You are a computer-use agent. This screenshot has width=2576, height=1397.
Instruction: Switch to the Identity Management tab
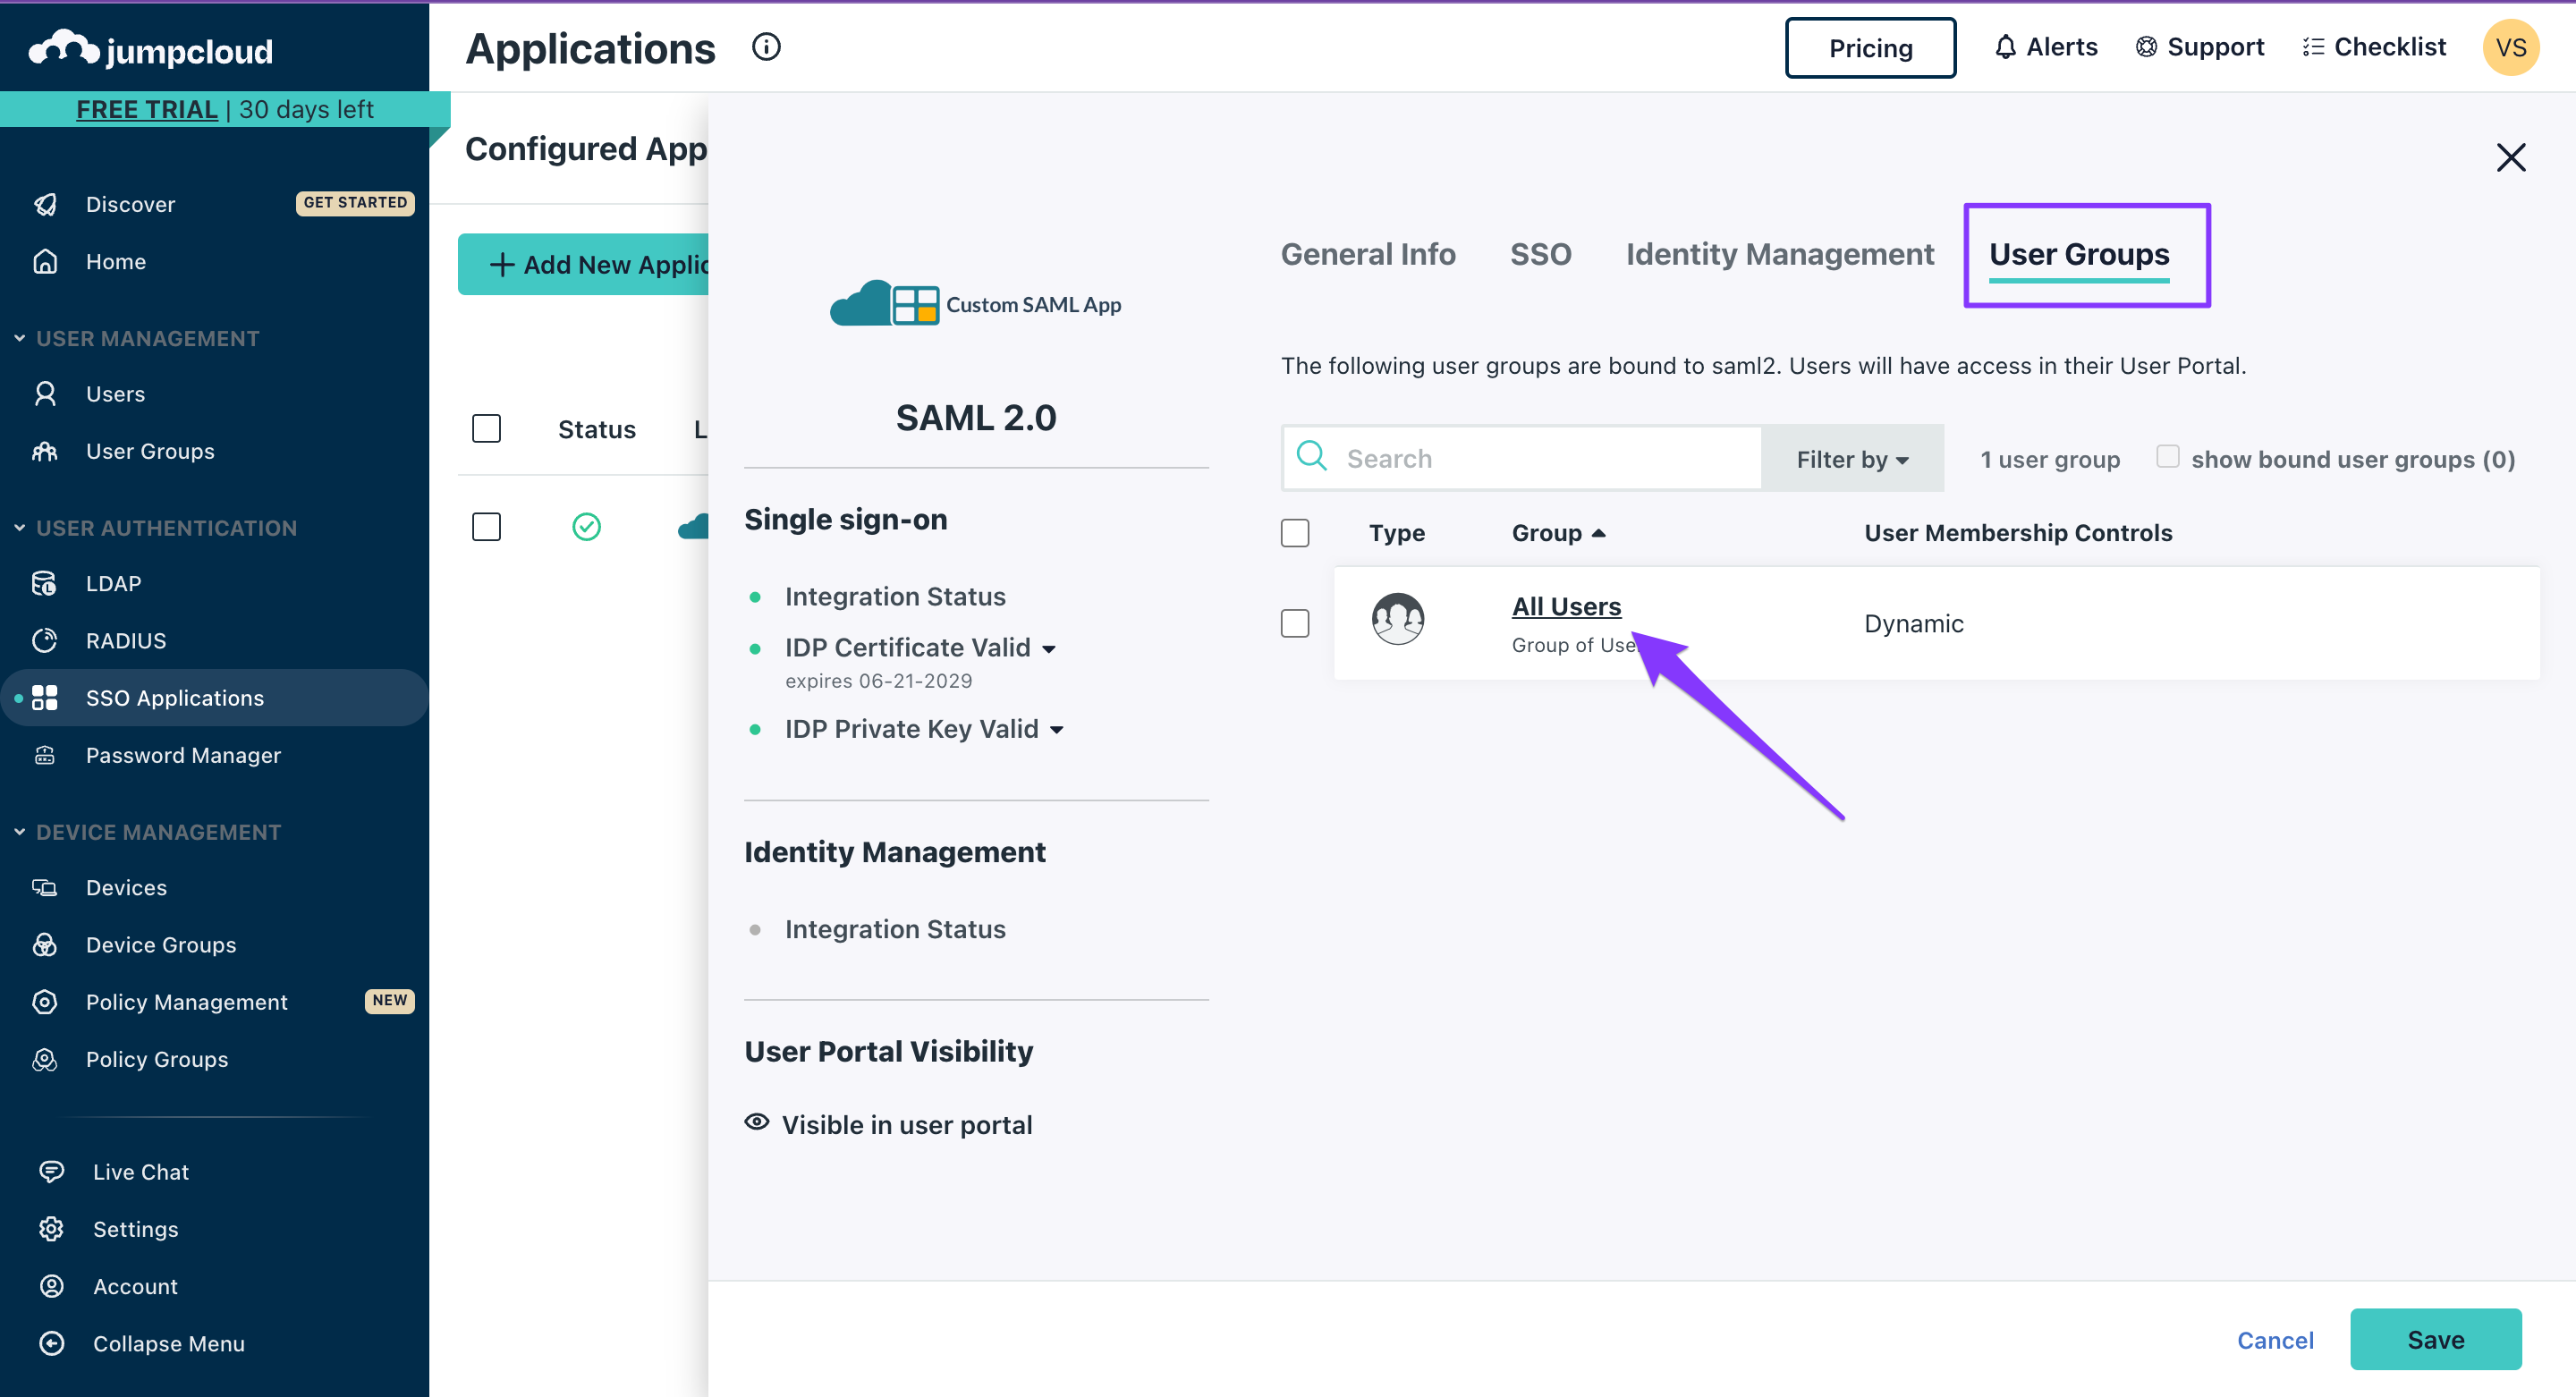click(1779, 254)
